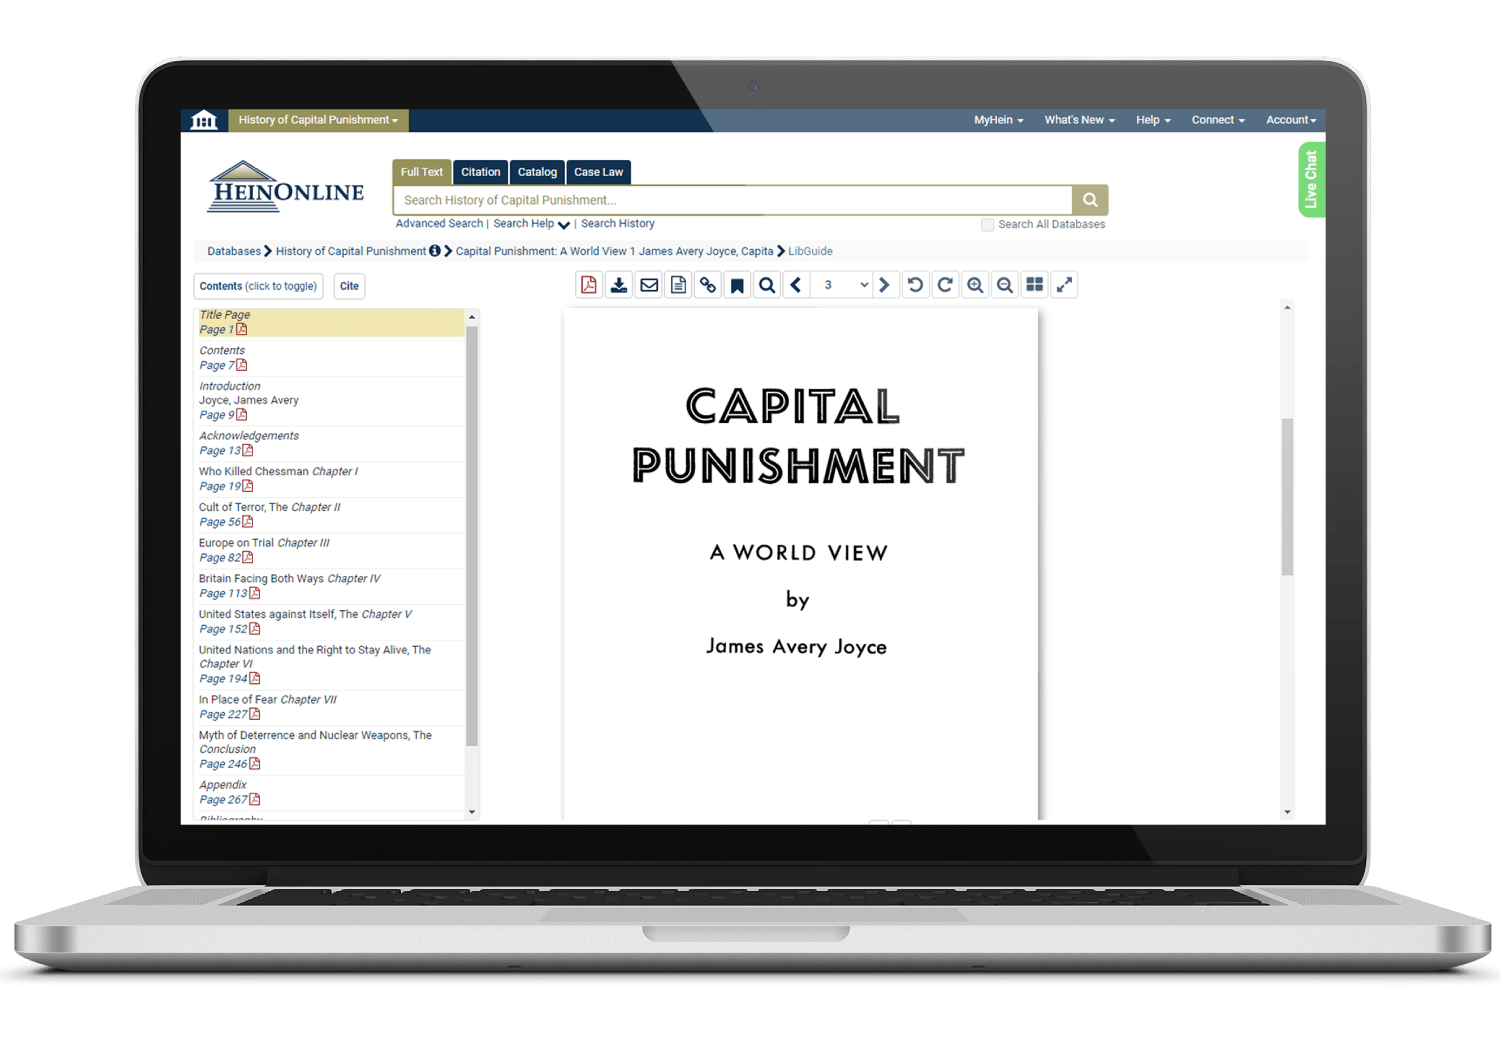Image resolution: width=1500 pixels, height=1042 pixels.
Task: Click the info icon beside History of Capital Punishment
Action: (x=435, y=251)
